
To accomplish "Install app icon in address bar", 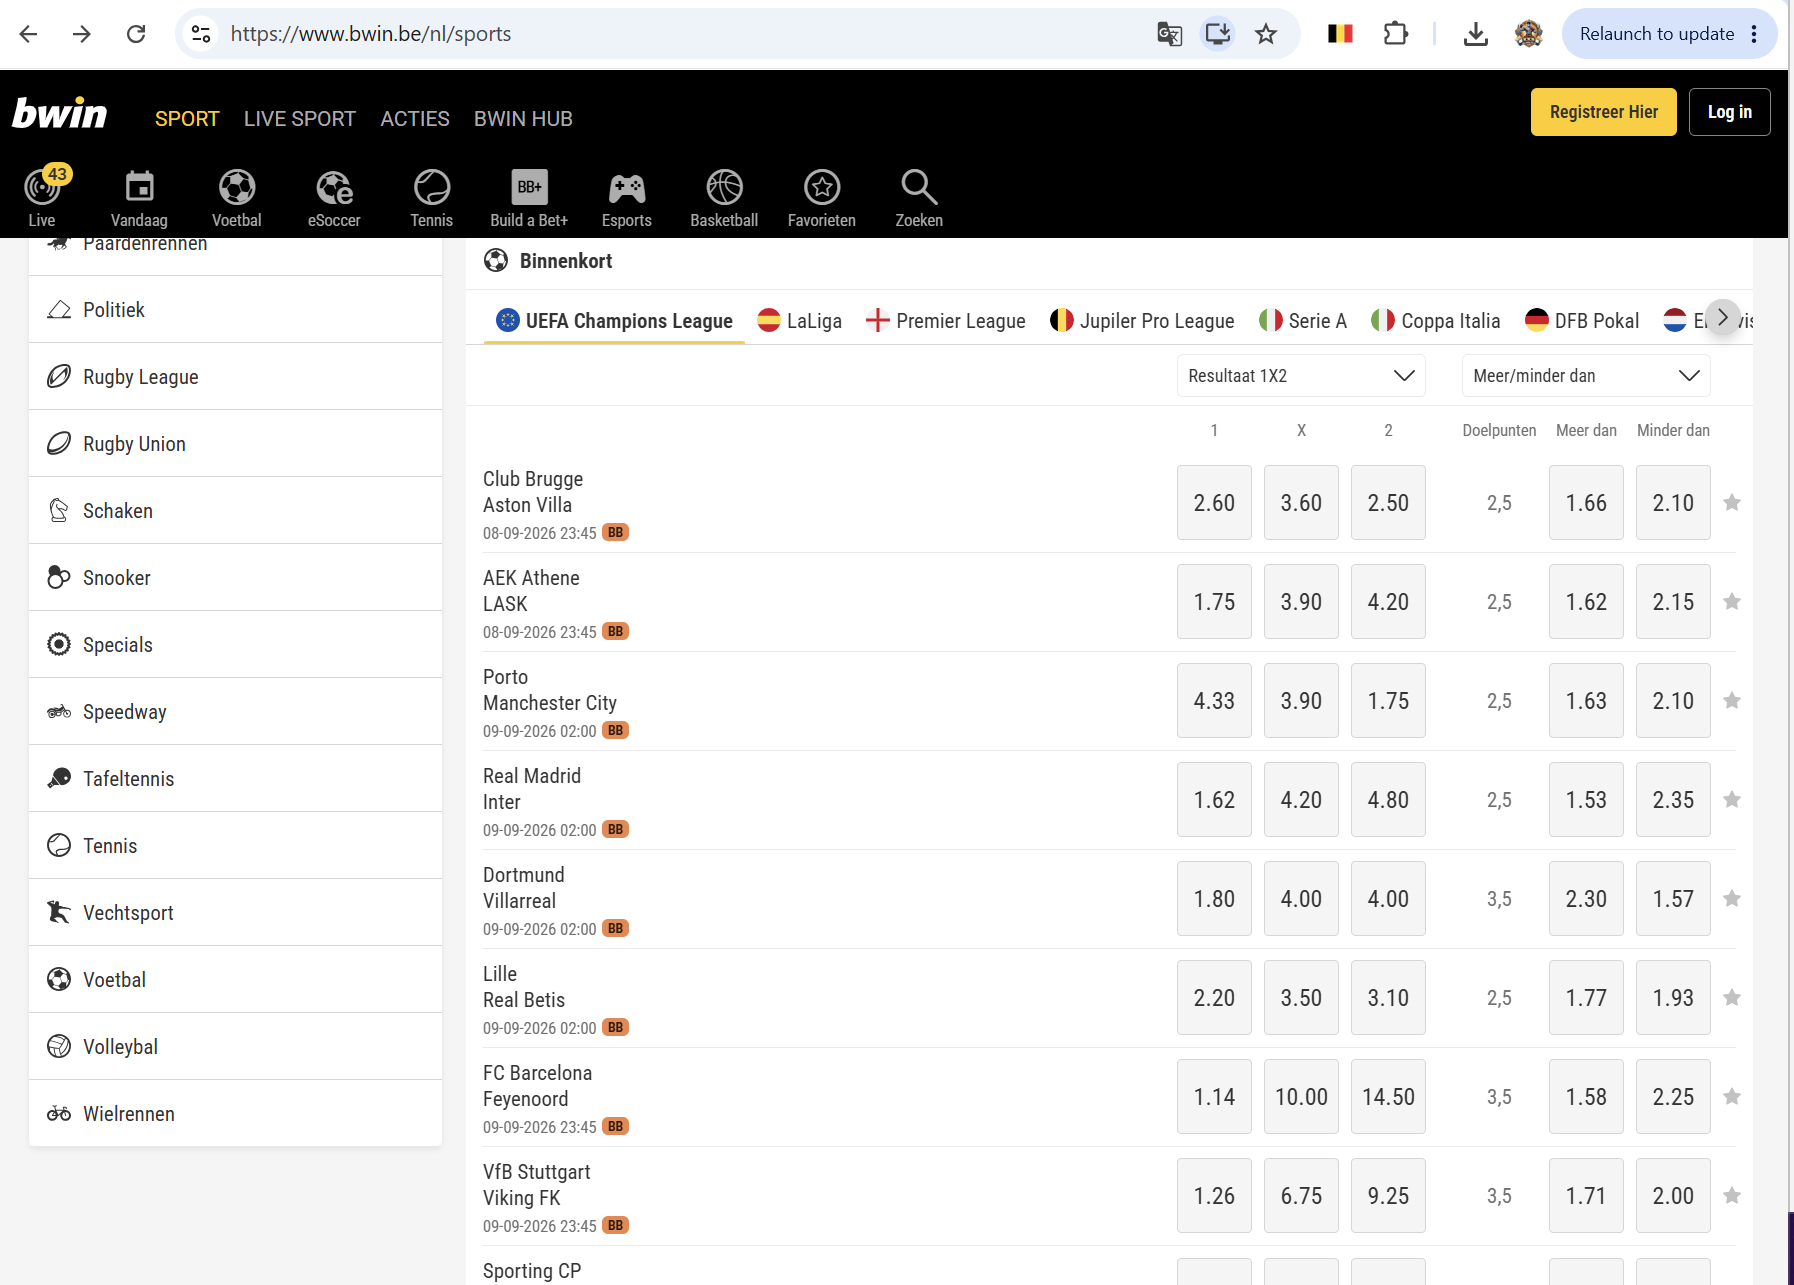I will point(1217,34).
